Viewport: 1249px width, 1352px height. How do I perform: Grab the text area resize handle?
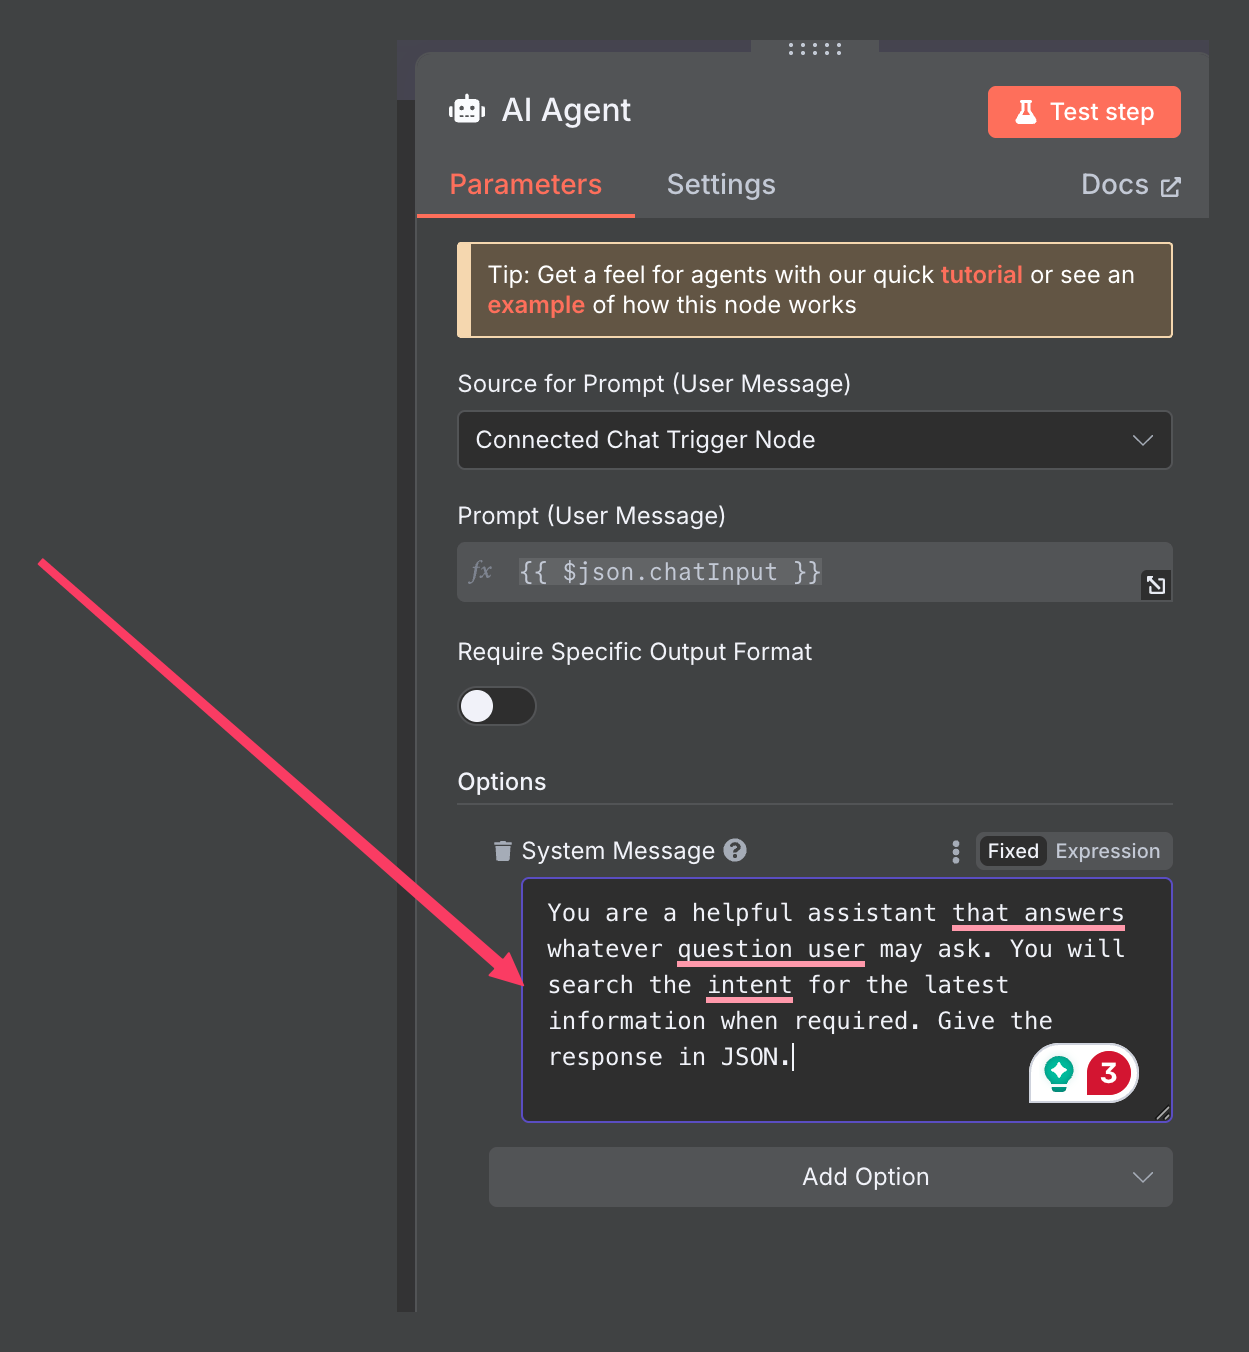click(1162, 1112)
